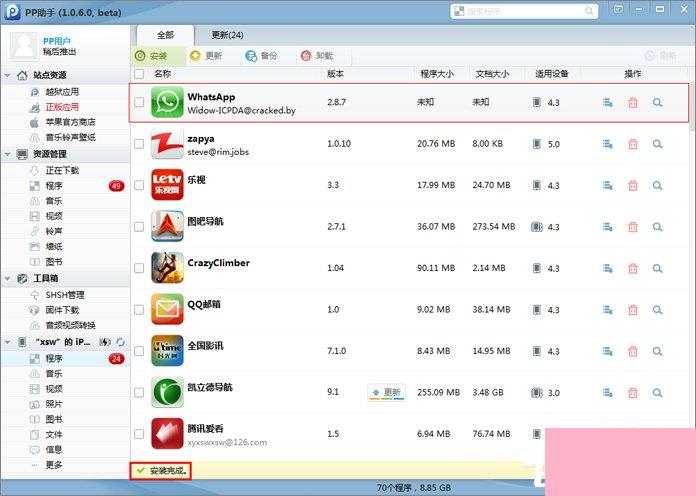696x496 pixels.
Task: Check the 图吧导航 row checkbox
Action: pyautogui.click(x=139, y=226)
